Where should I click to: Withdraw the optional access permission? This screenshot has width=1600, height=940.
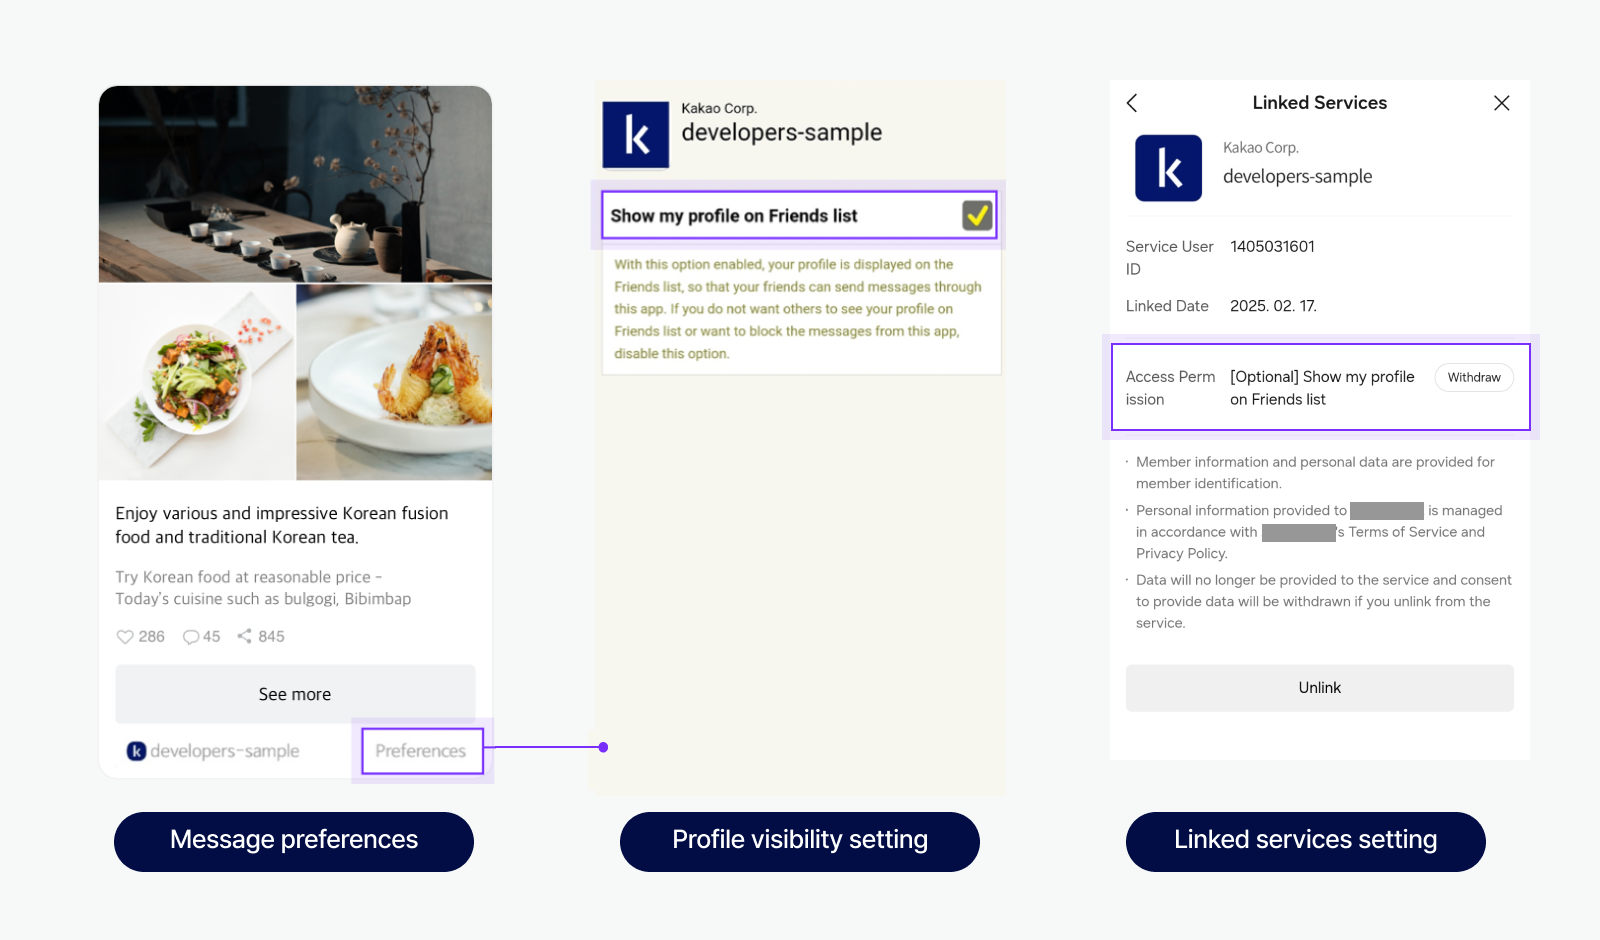(1473, 377)
